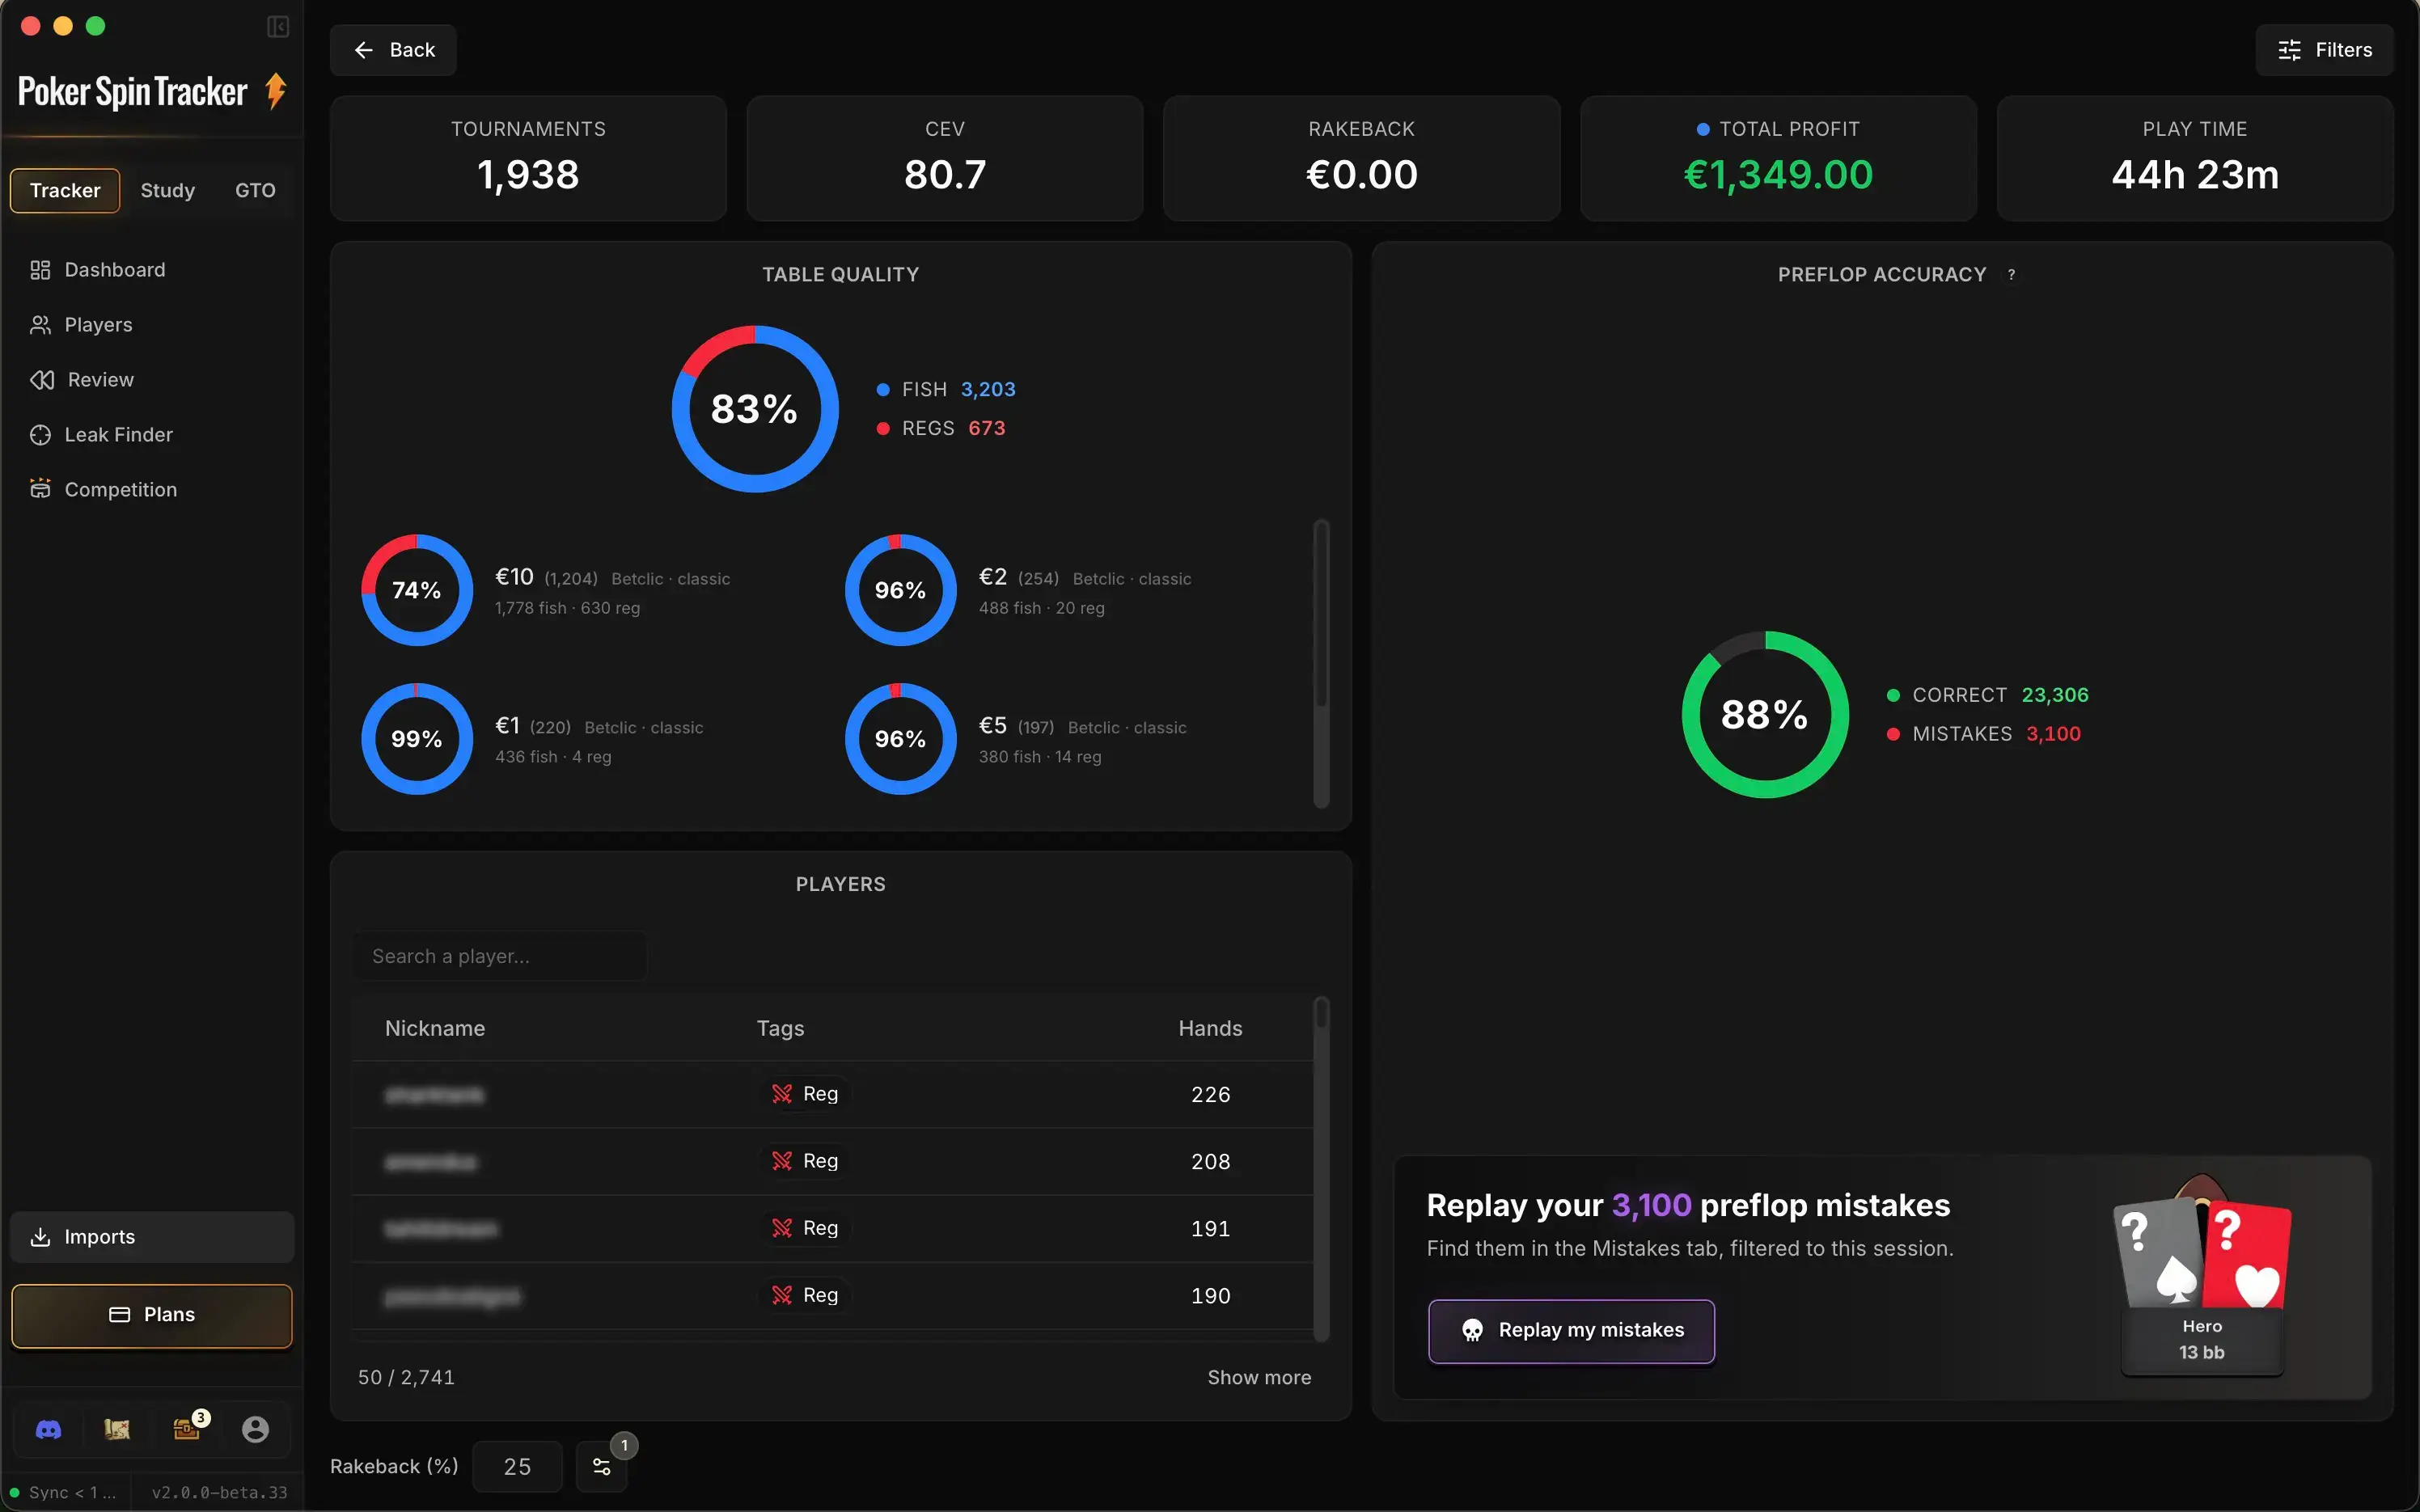Click the 88% preflop accuracy donut
Image resolution: width=2420 pixels, height=1512 pixels.
tap(1765, 715)
